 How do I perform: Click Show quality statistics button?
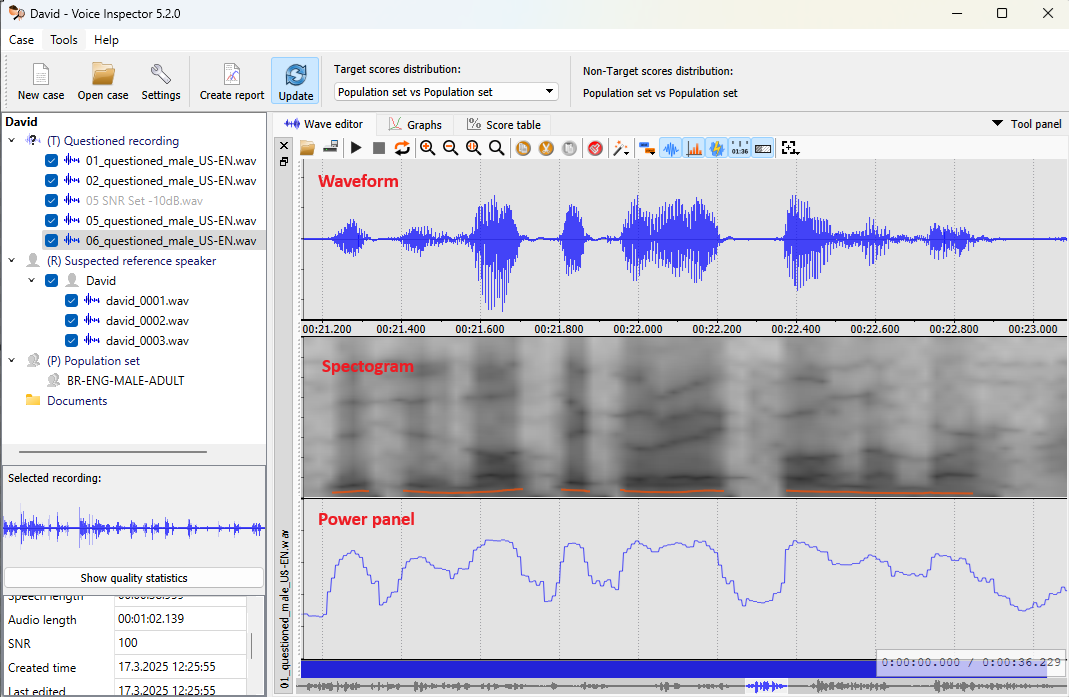click(x=134, y=578)
